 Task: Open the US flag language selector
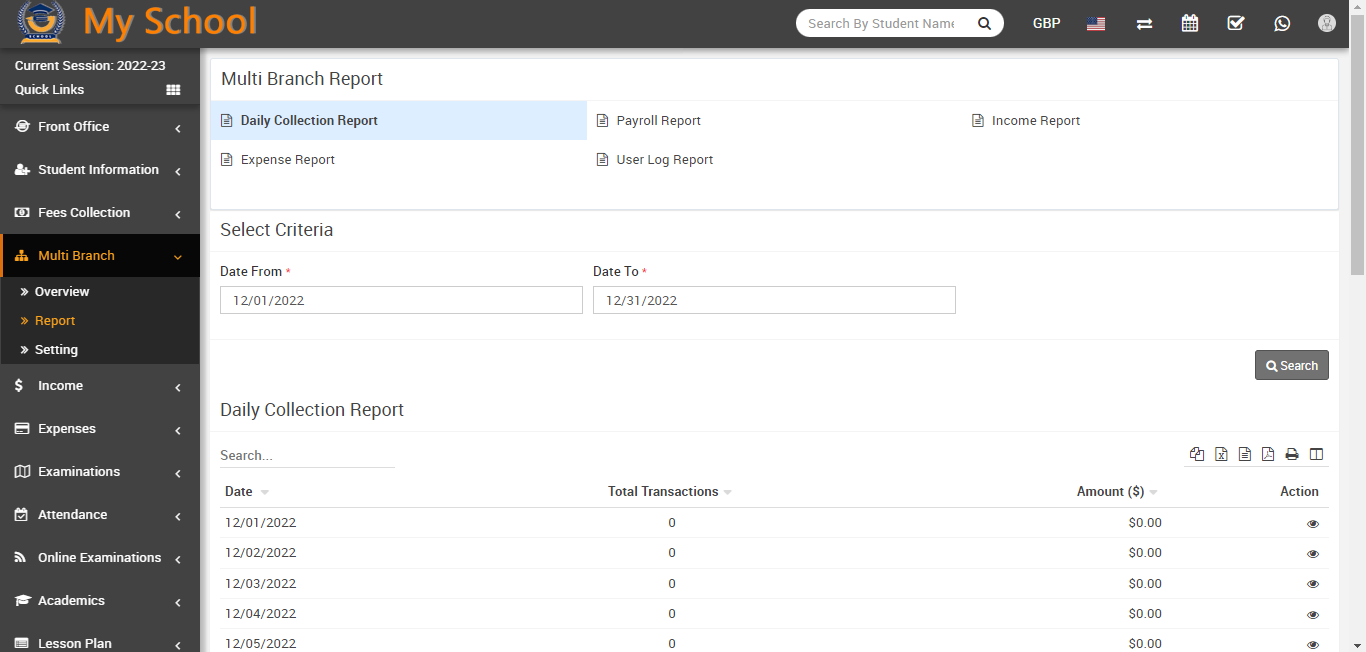tap(1096, 24)
